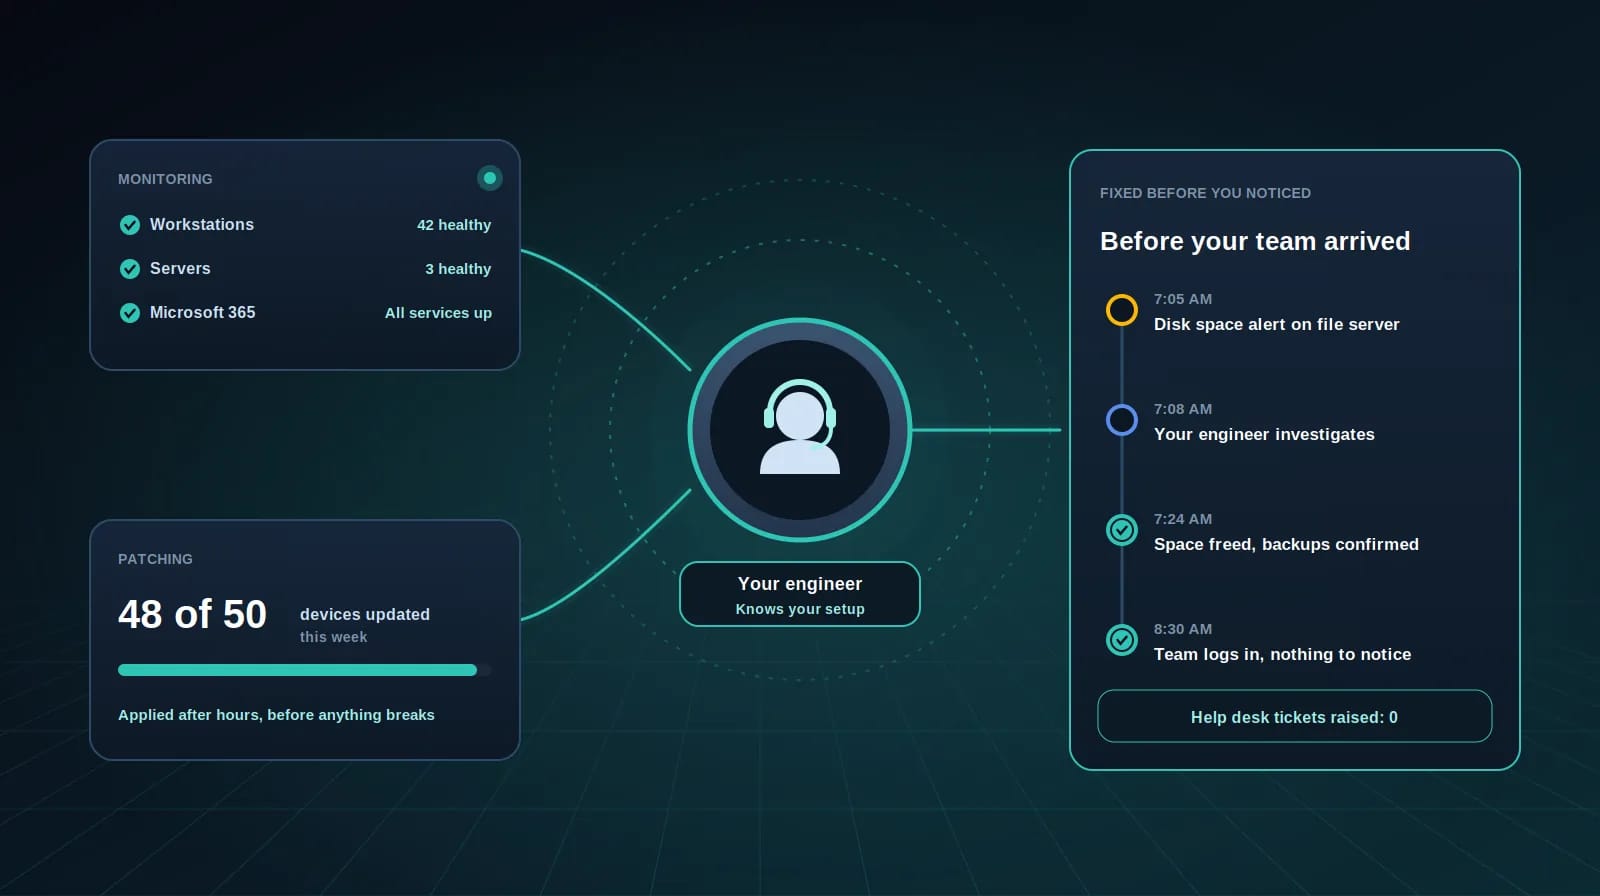The width and height of the screenshot is (1600, 896).
Task: Click the "3 healthy" value
Action: [458, 269]
